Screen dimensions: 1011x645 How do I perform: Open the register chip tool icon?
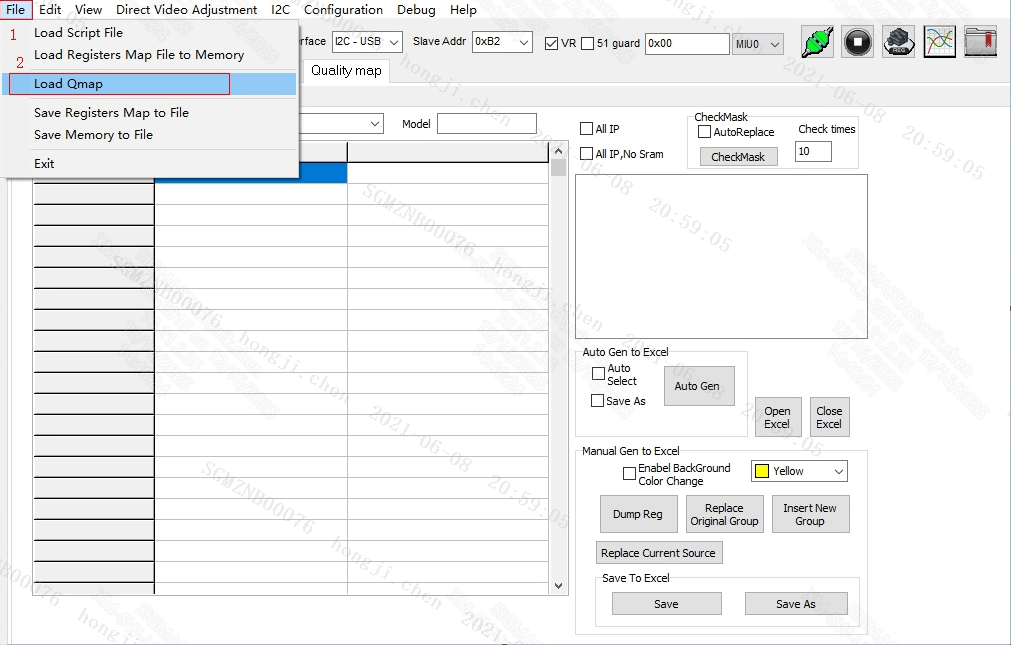(x=899, y=42)
